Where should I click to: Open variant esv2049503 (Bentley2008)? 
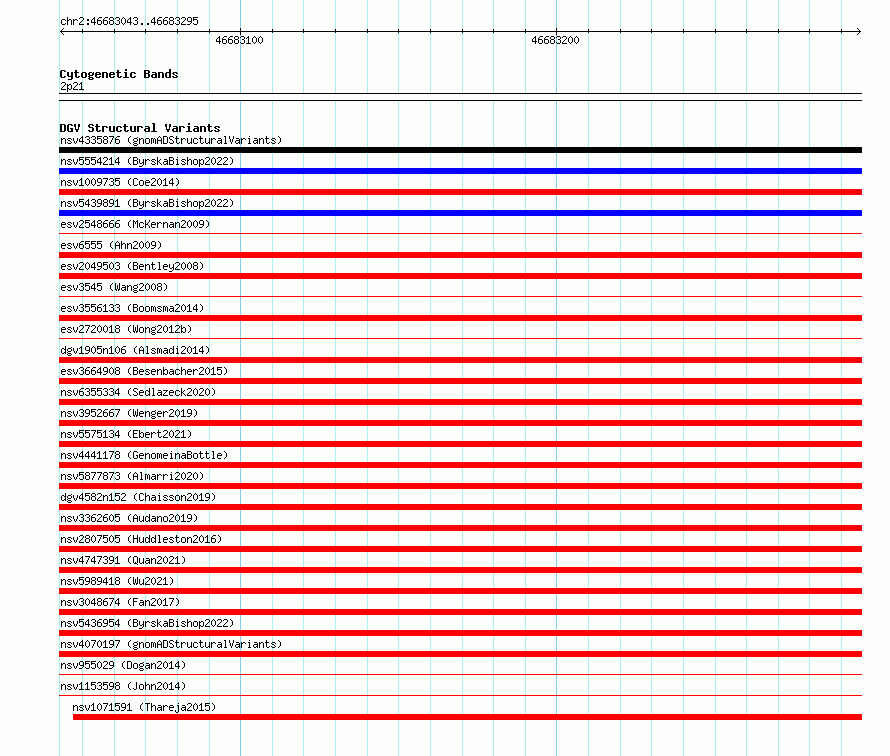click(x=132, y=266)
